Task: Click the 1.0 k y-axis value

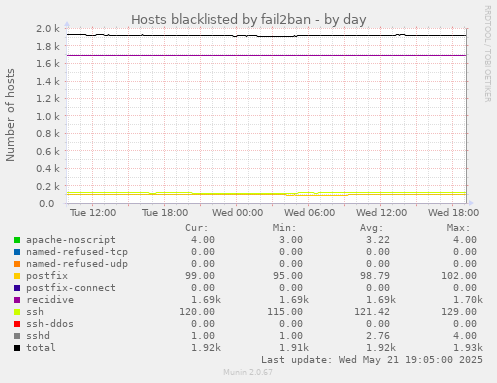Action: (48, 116)
